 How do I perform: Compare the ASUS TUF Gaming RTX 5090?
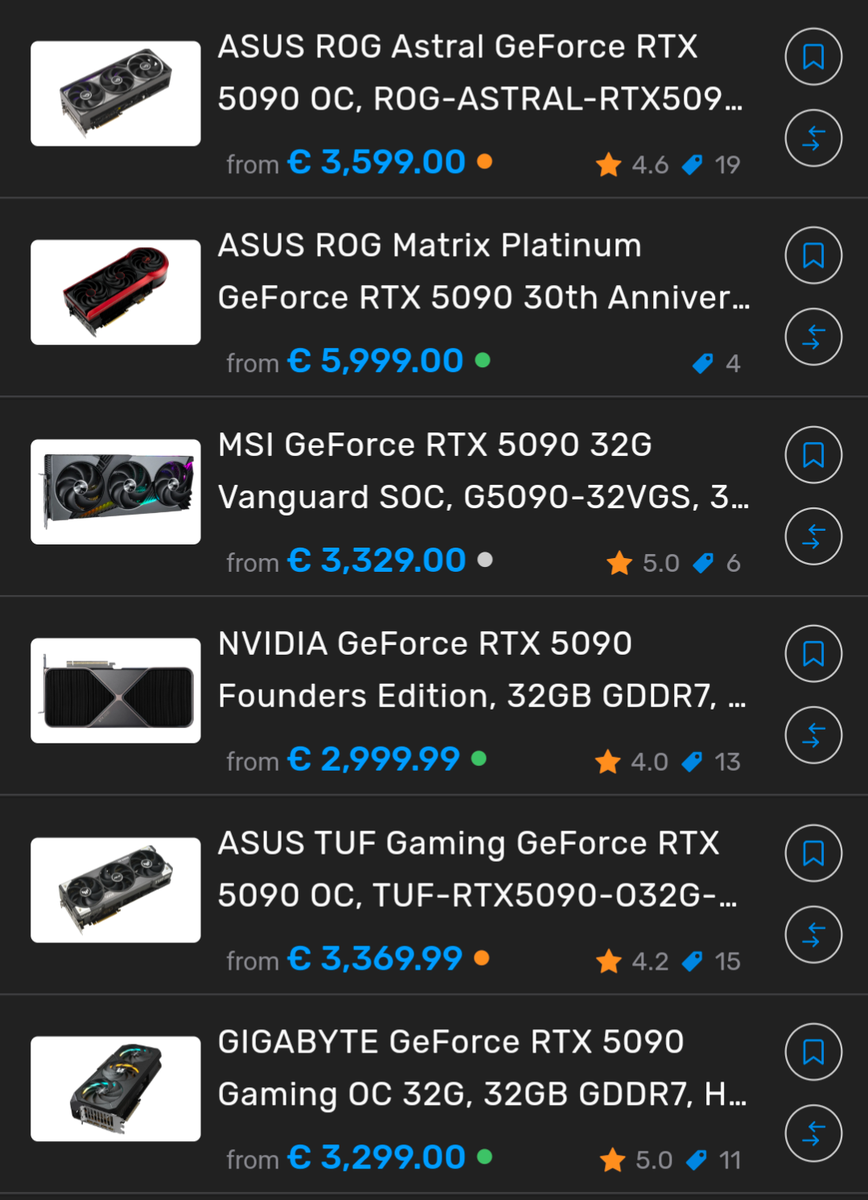[x=813, y=934]
